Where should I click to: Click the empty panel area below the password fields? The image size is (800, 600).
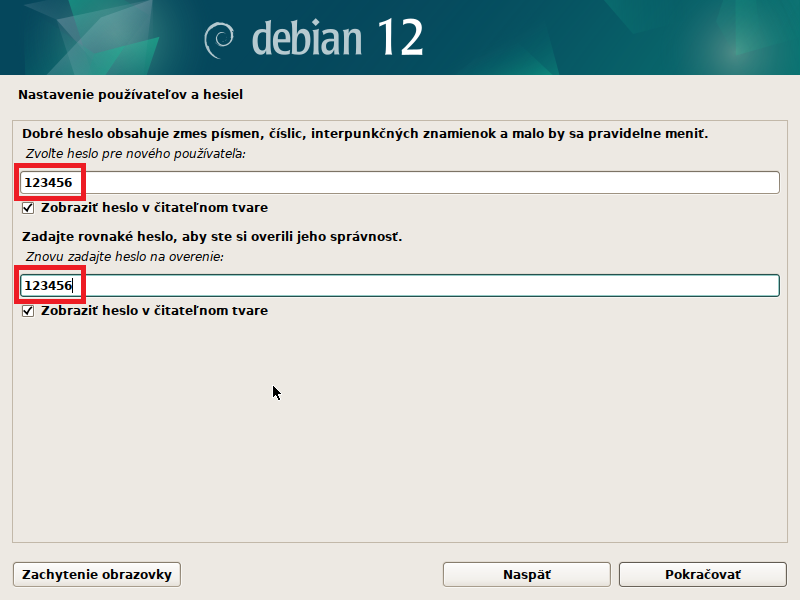[x=400, y=430]
